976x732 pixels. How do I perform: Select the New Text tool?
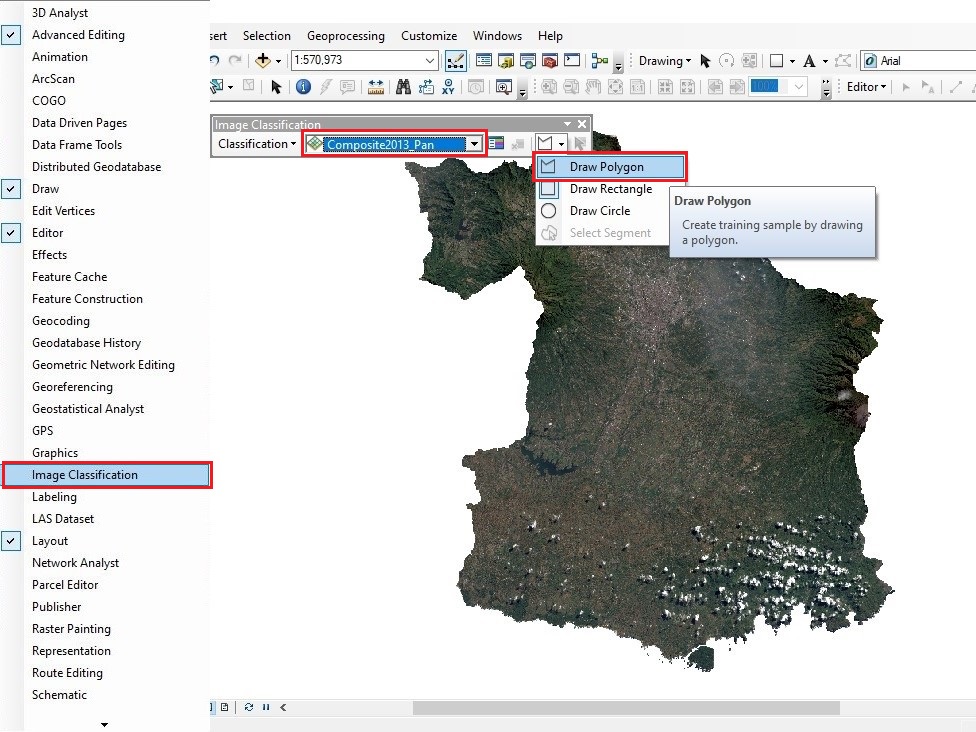coord(809,60)
